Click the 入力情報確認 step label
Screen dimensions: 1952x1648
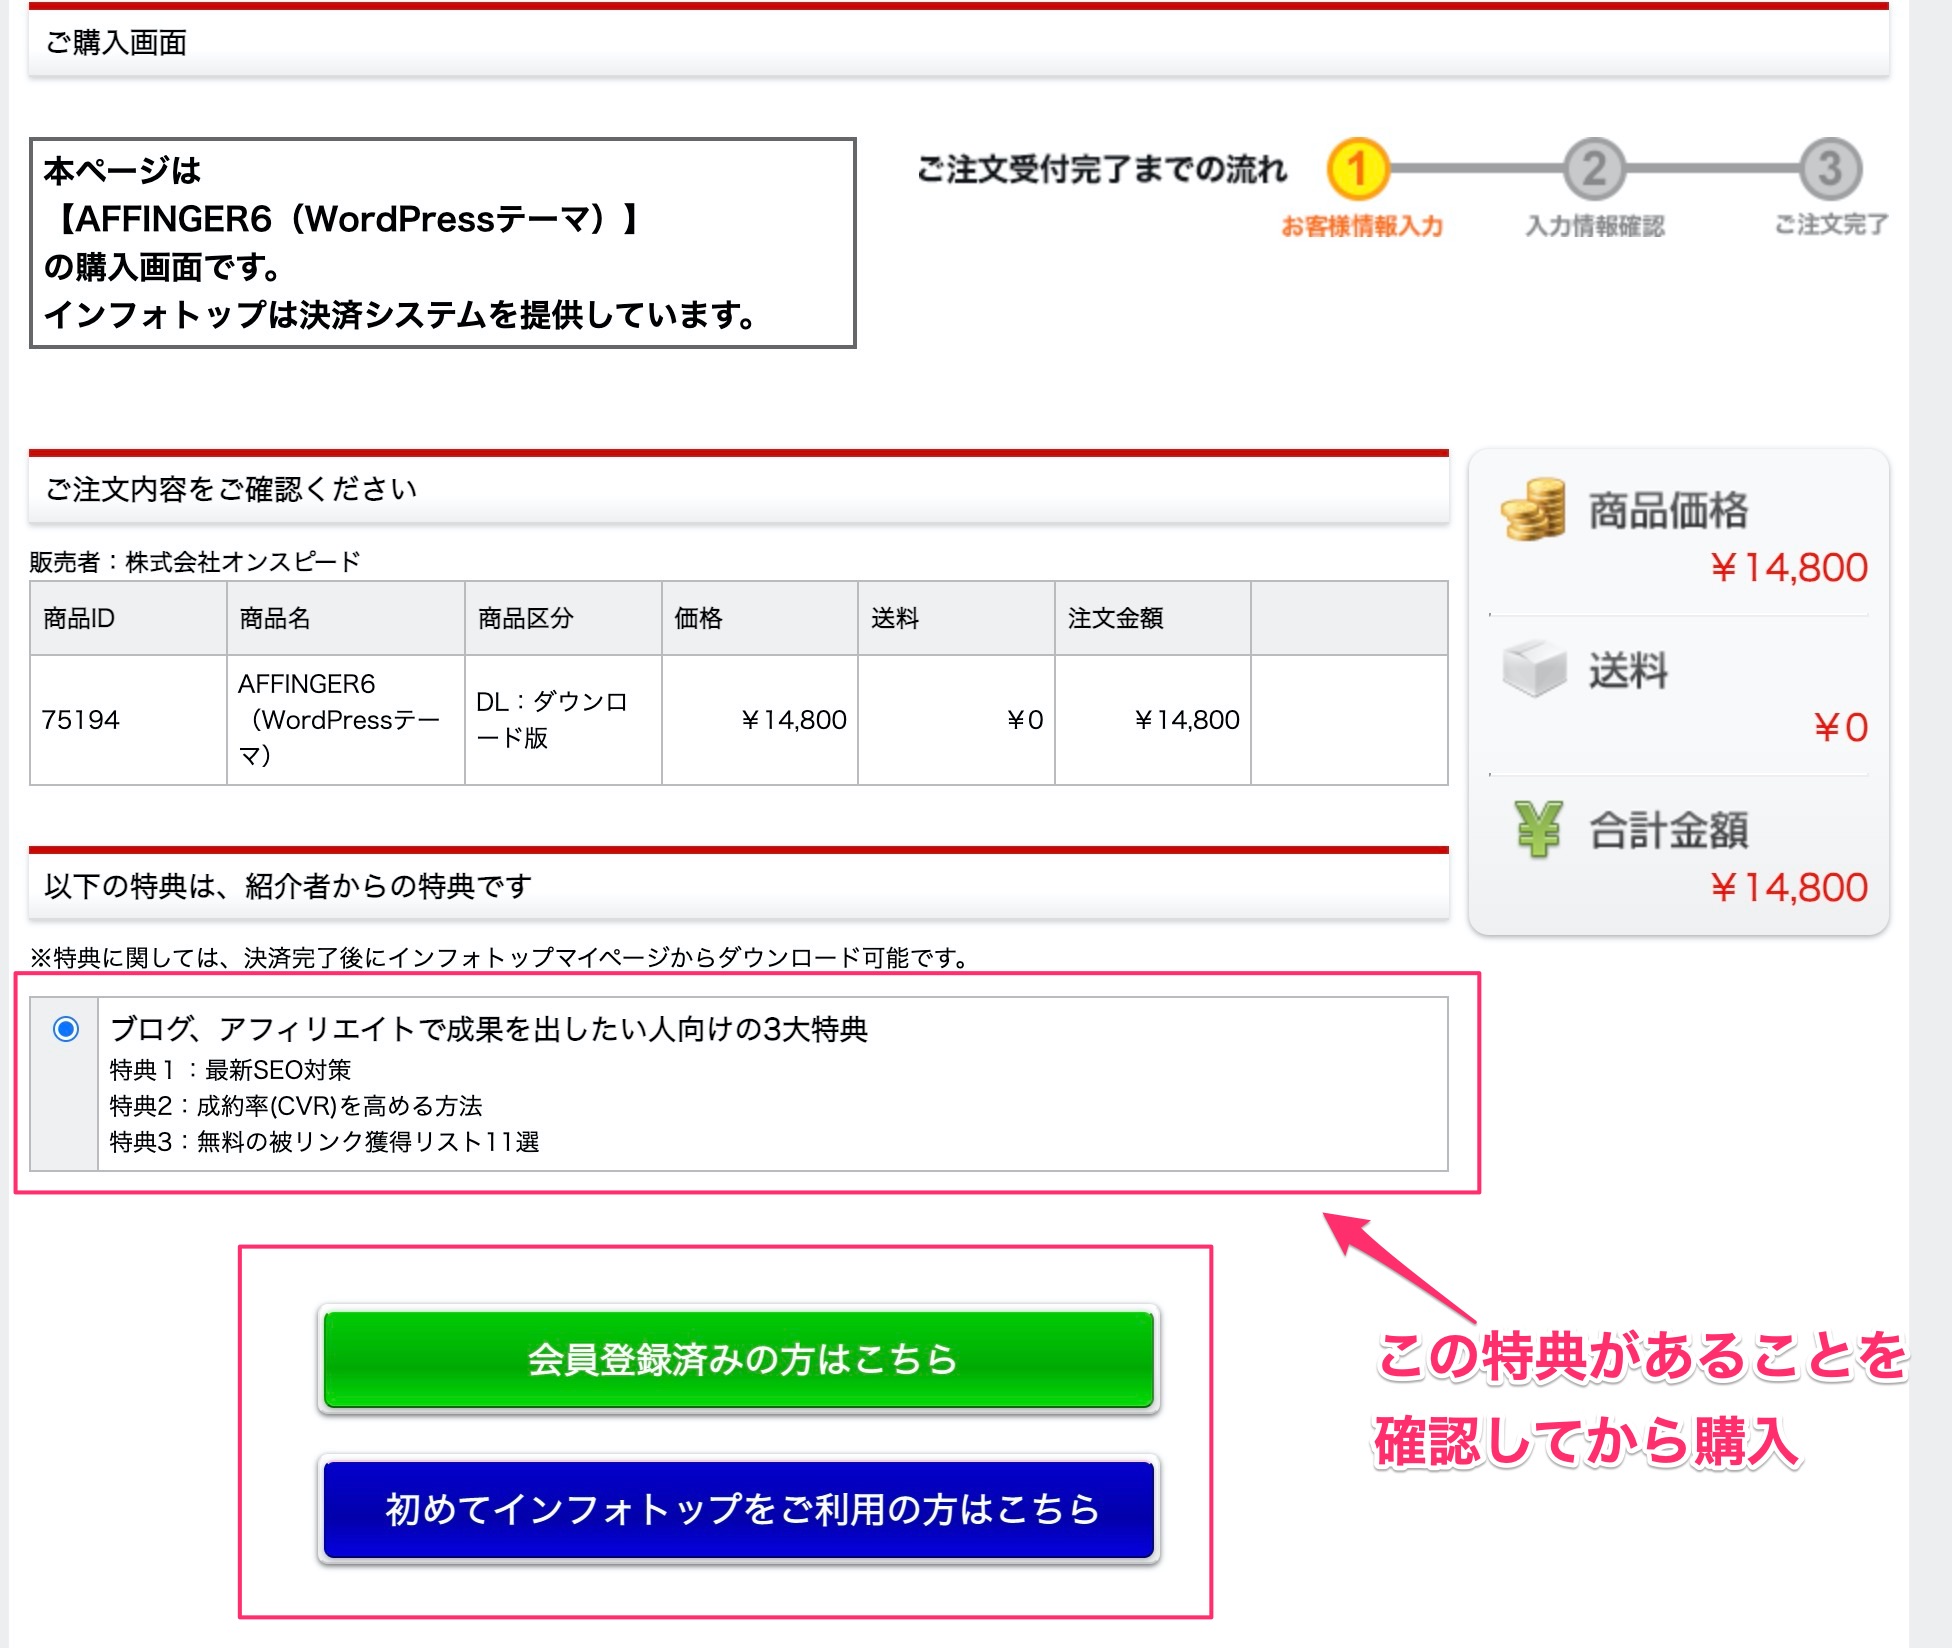[1595, 226]
